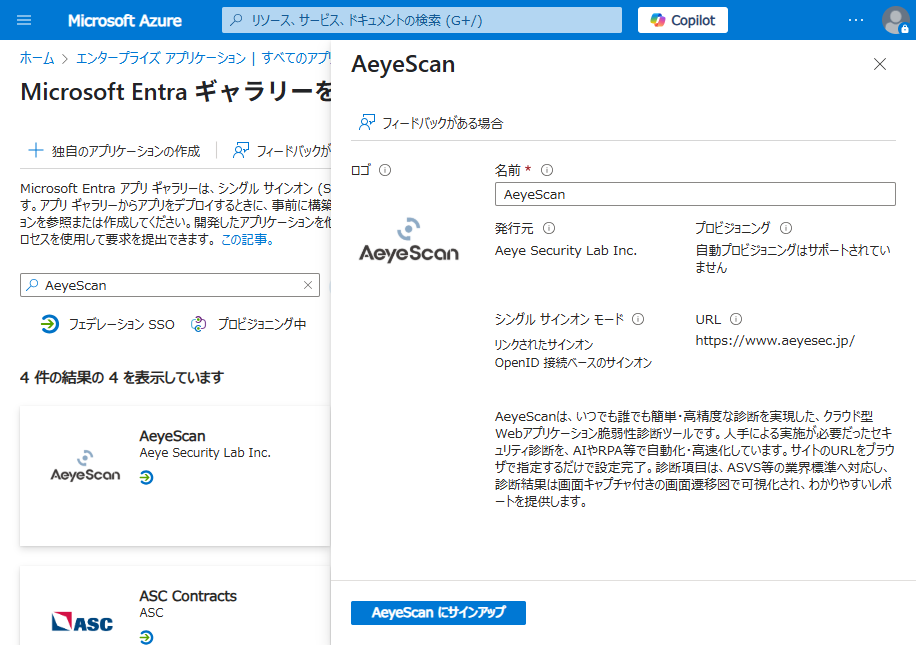
Task: Toggle the プロビジョニング中 filter
Action: coord(249,324)
